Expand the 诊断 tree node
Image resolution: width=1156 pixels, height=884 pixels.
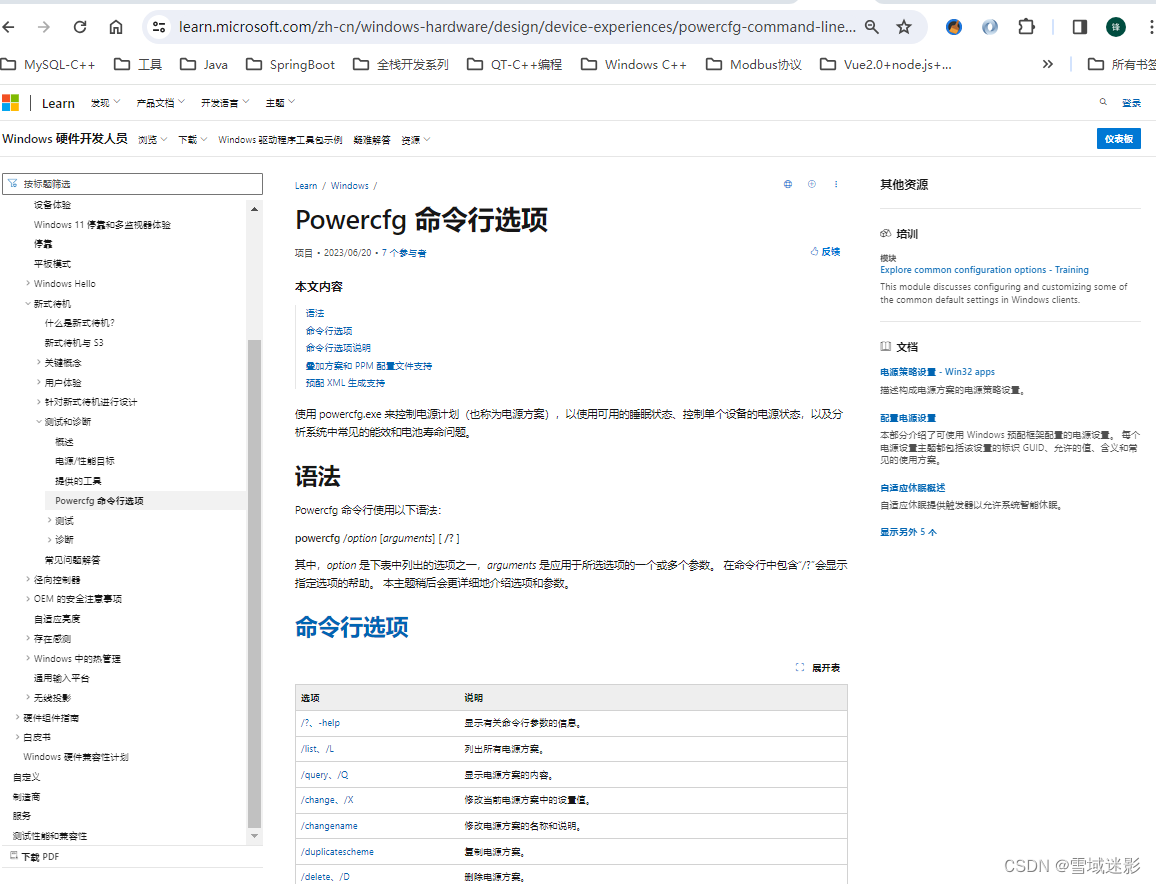point(49,540)
